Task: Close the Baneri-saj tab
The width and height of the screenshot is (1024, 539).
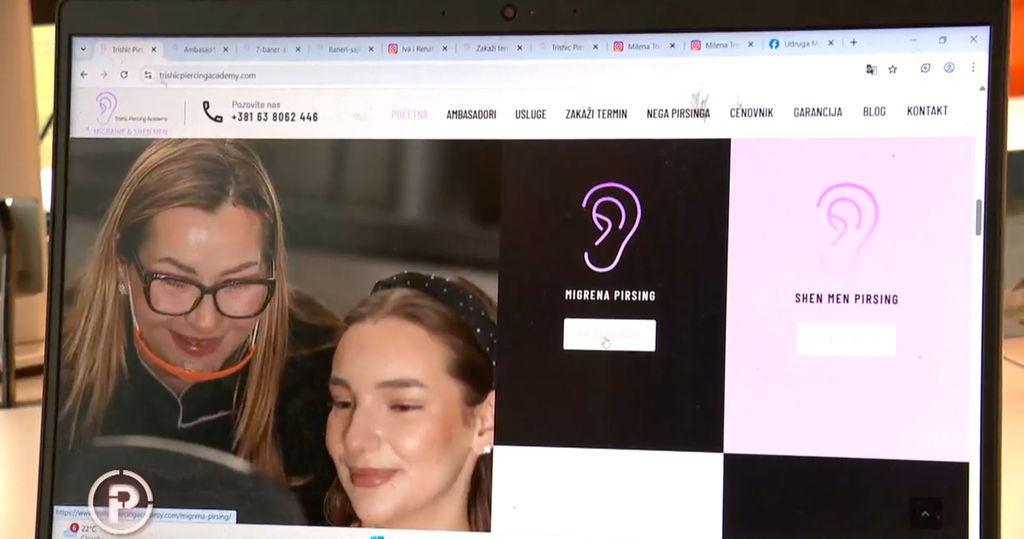Action: (x=371, y=49)
